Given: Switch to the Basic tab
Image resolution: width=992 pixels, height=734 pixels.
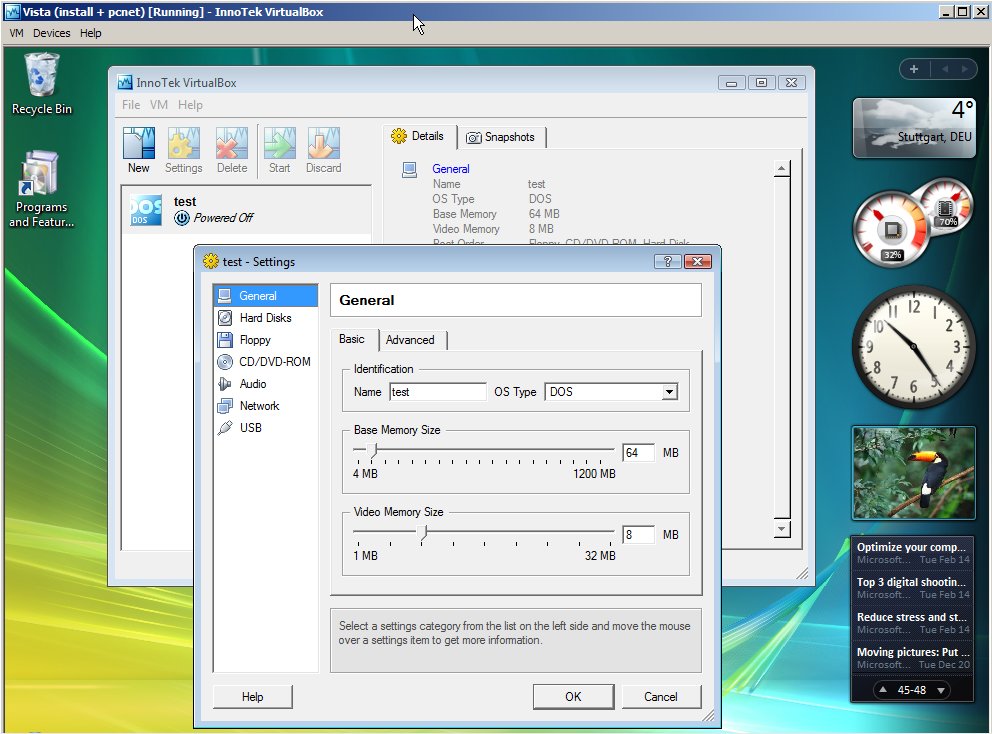Looking at the screenshot, I should pos(352,339).
